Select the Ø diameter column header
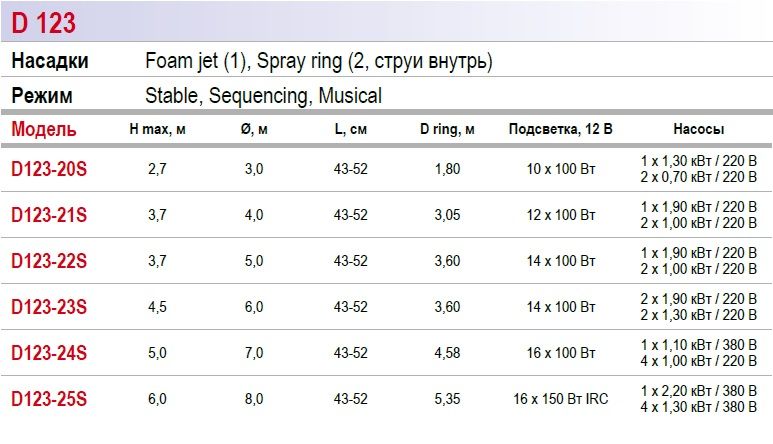 coord(254,130)
